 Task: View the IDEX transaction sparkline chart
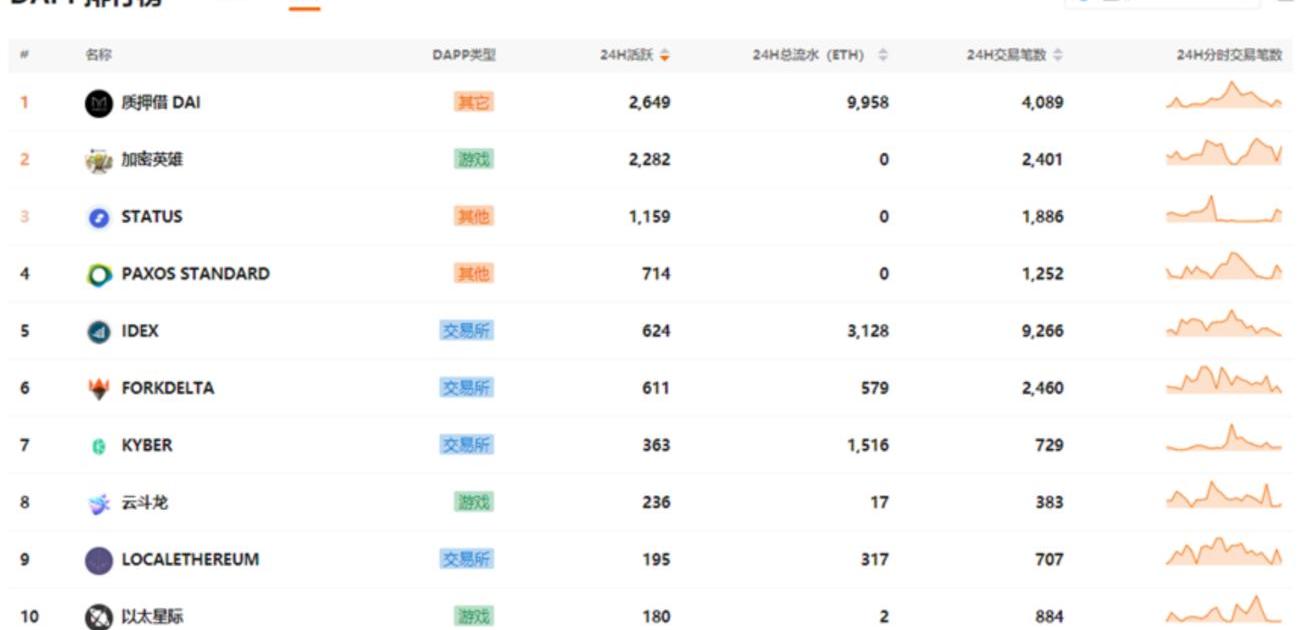click(x=1224, y=323)
